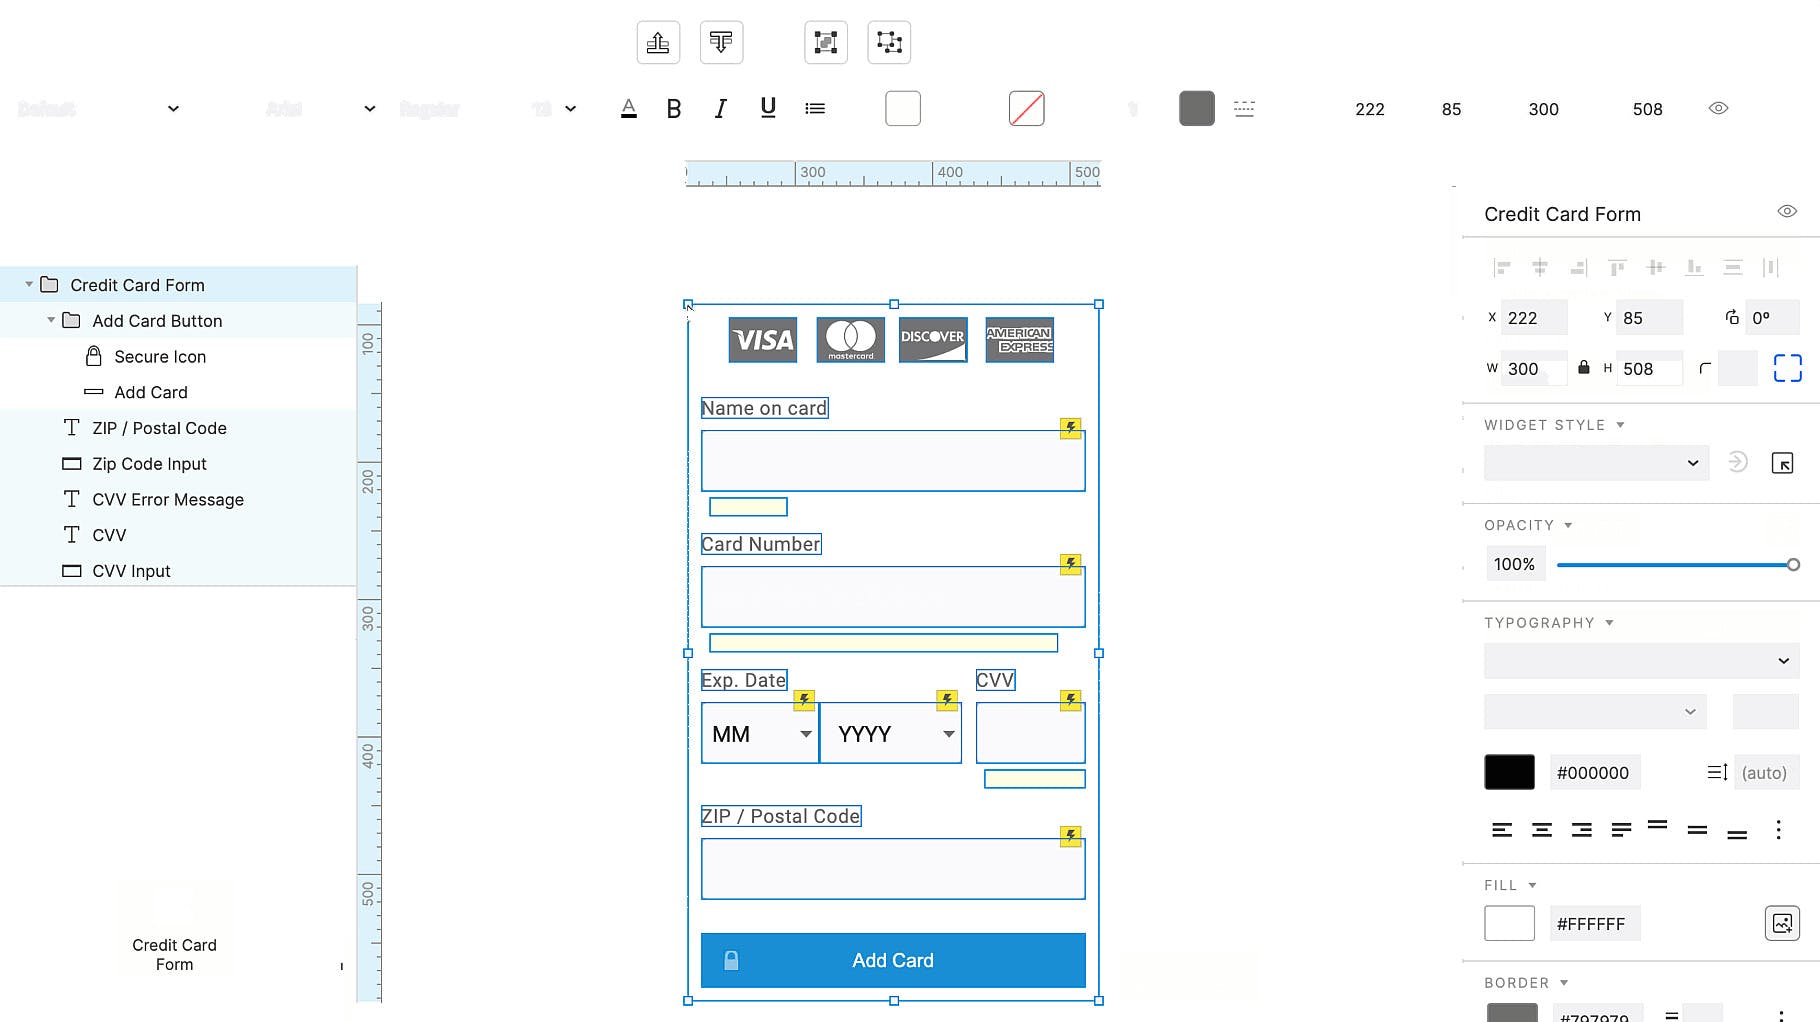
Task: Click the align center horizontally icon in Style panel
Action: pos(1540,267)
